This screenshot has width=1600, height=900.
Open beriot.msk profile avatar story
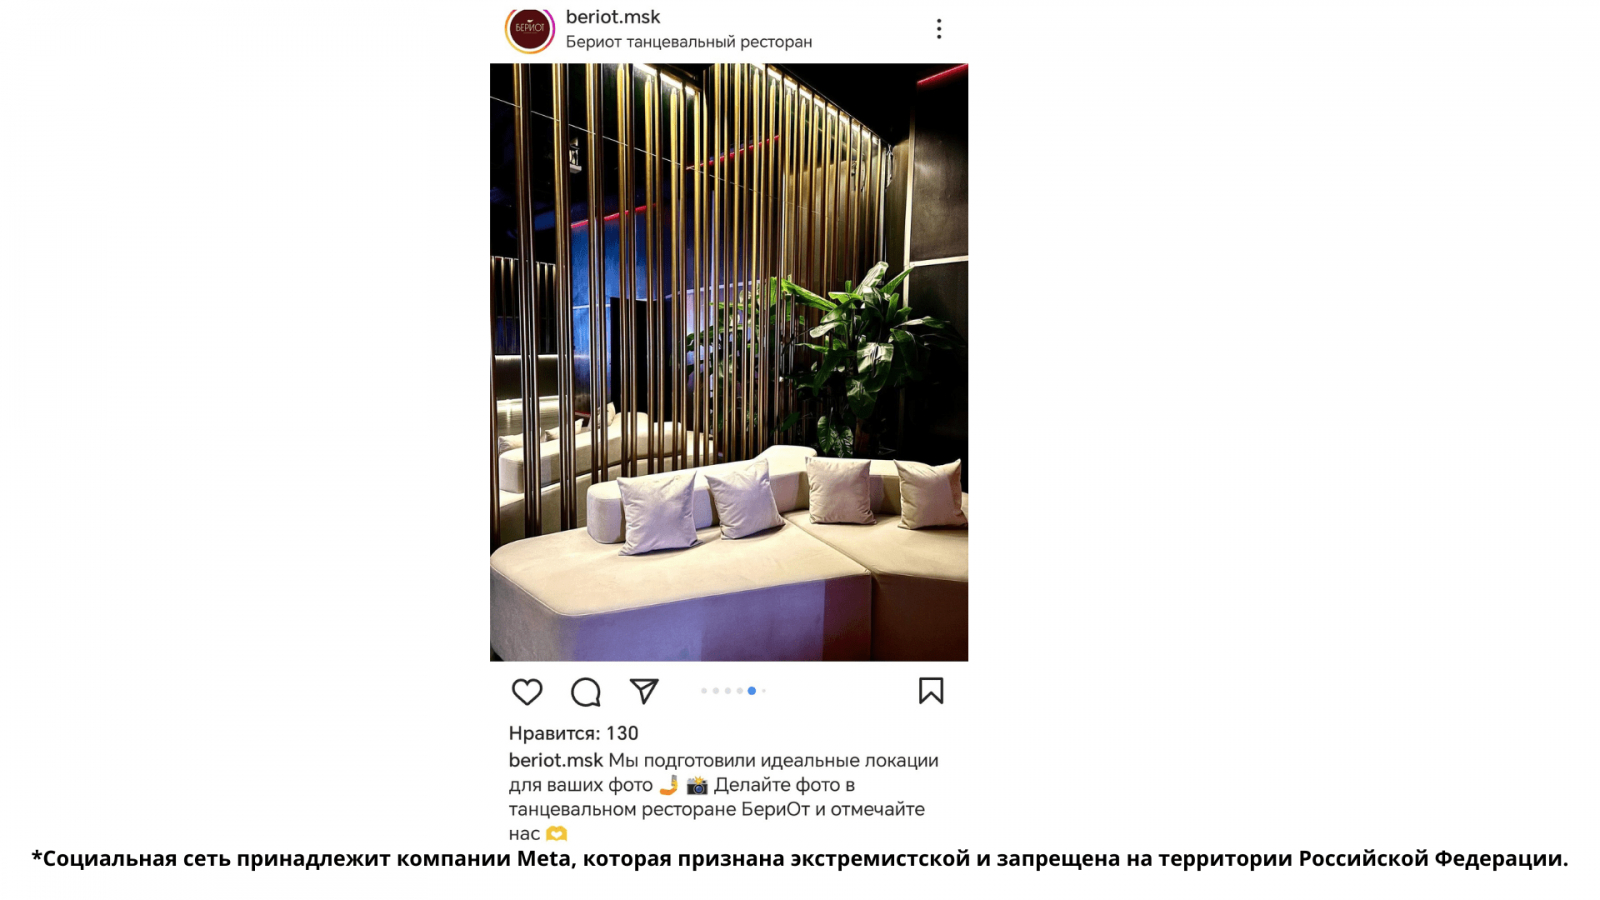(530, 28)
